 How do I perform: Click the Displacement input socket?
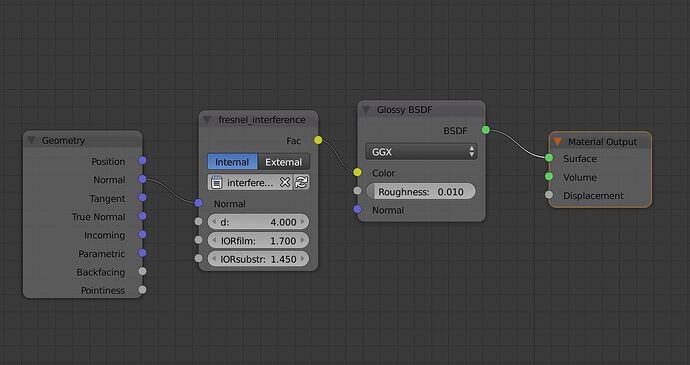[549, 195]
